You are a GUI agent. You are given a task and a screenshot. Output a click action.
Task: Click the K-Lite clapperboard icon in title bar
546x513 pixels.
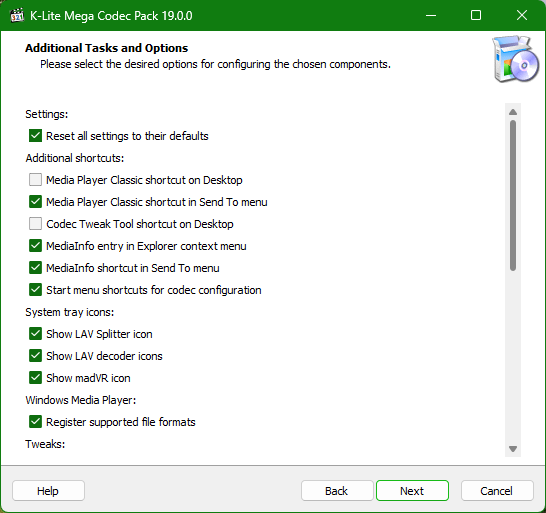tap(17, 16)
